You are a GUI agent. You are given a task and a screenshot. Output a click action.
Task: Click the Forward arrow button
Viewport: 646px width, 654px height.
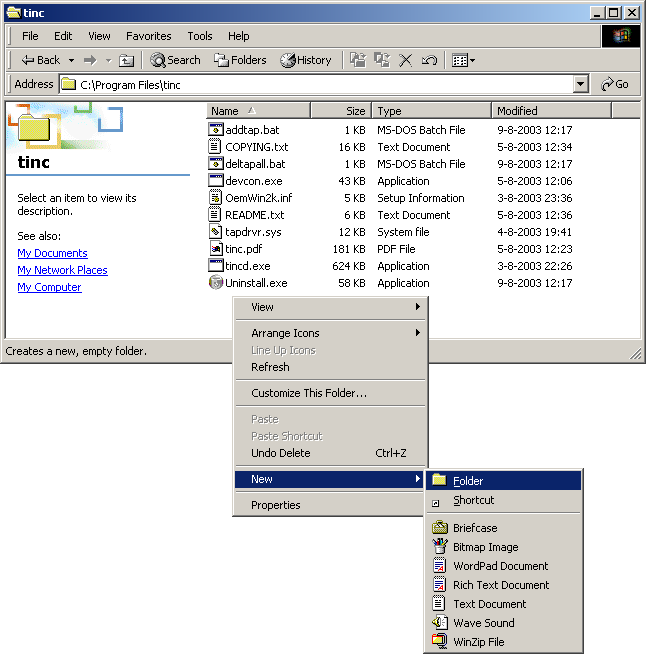point(90,60)
